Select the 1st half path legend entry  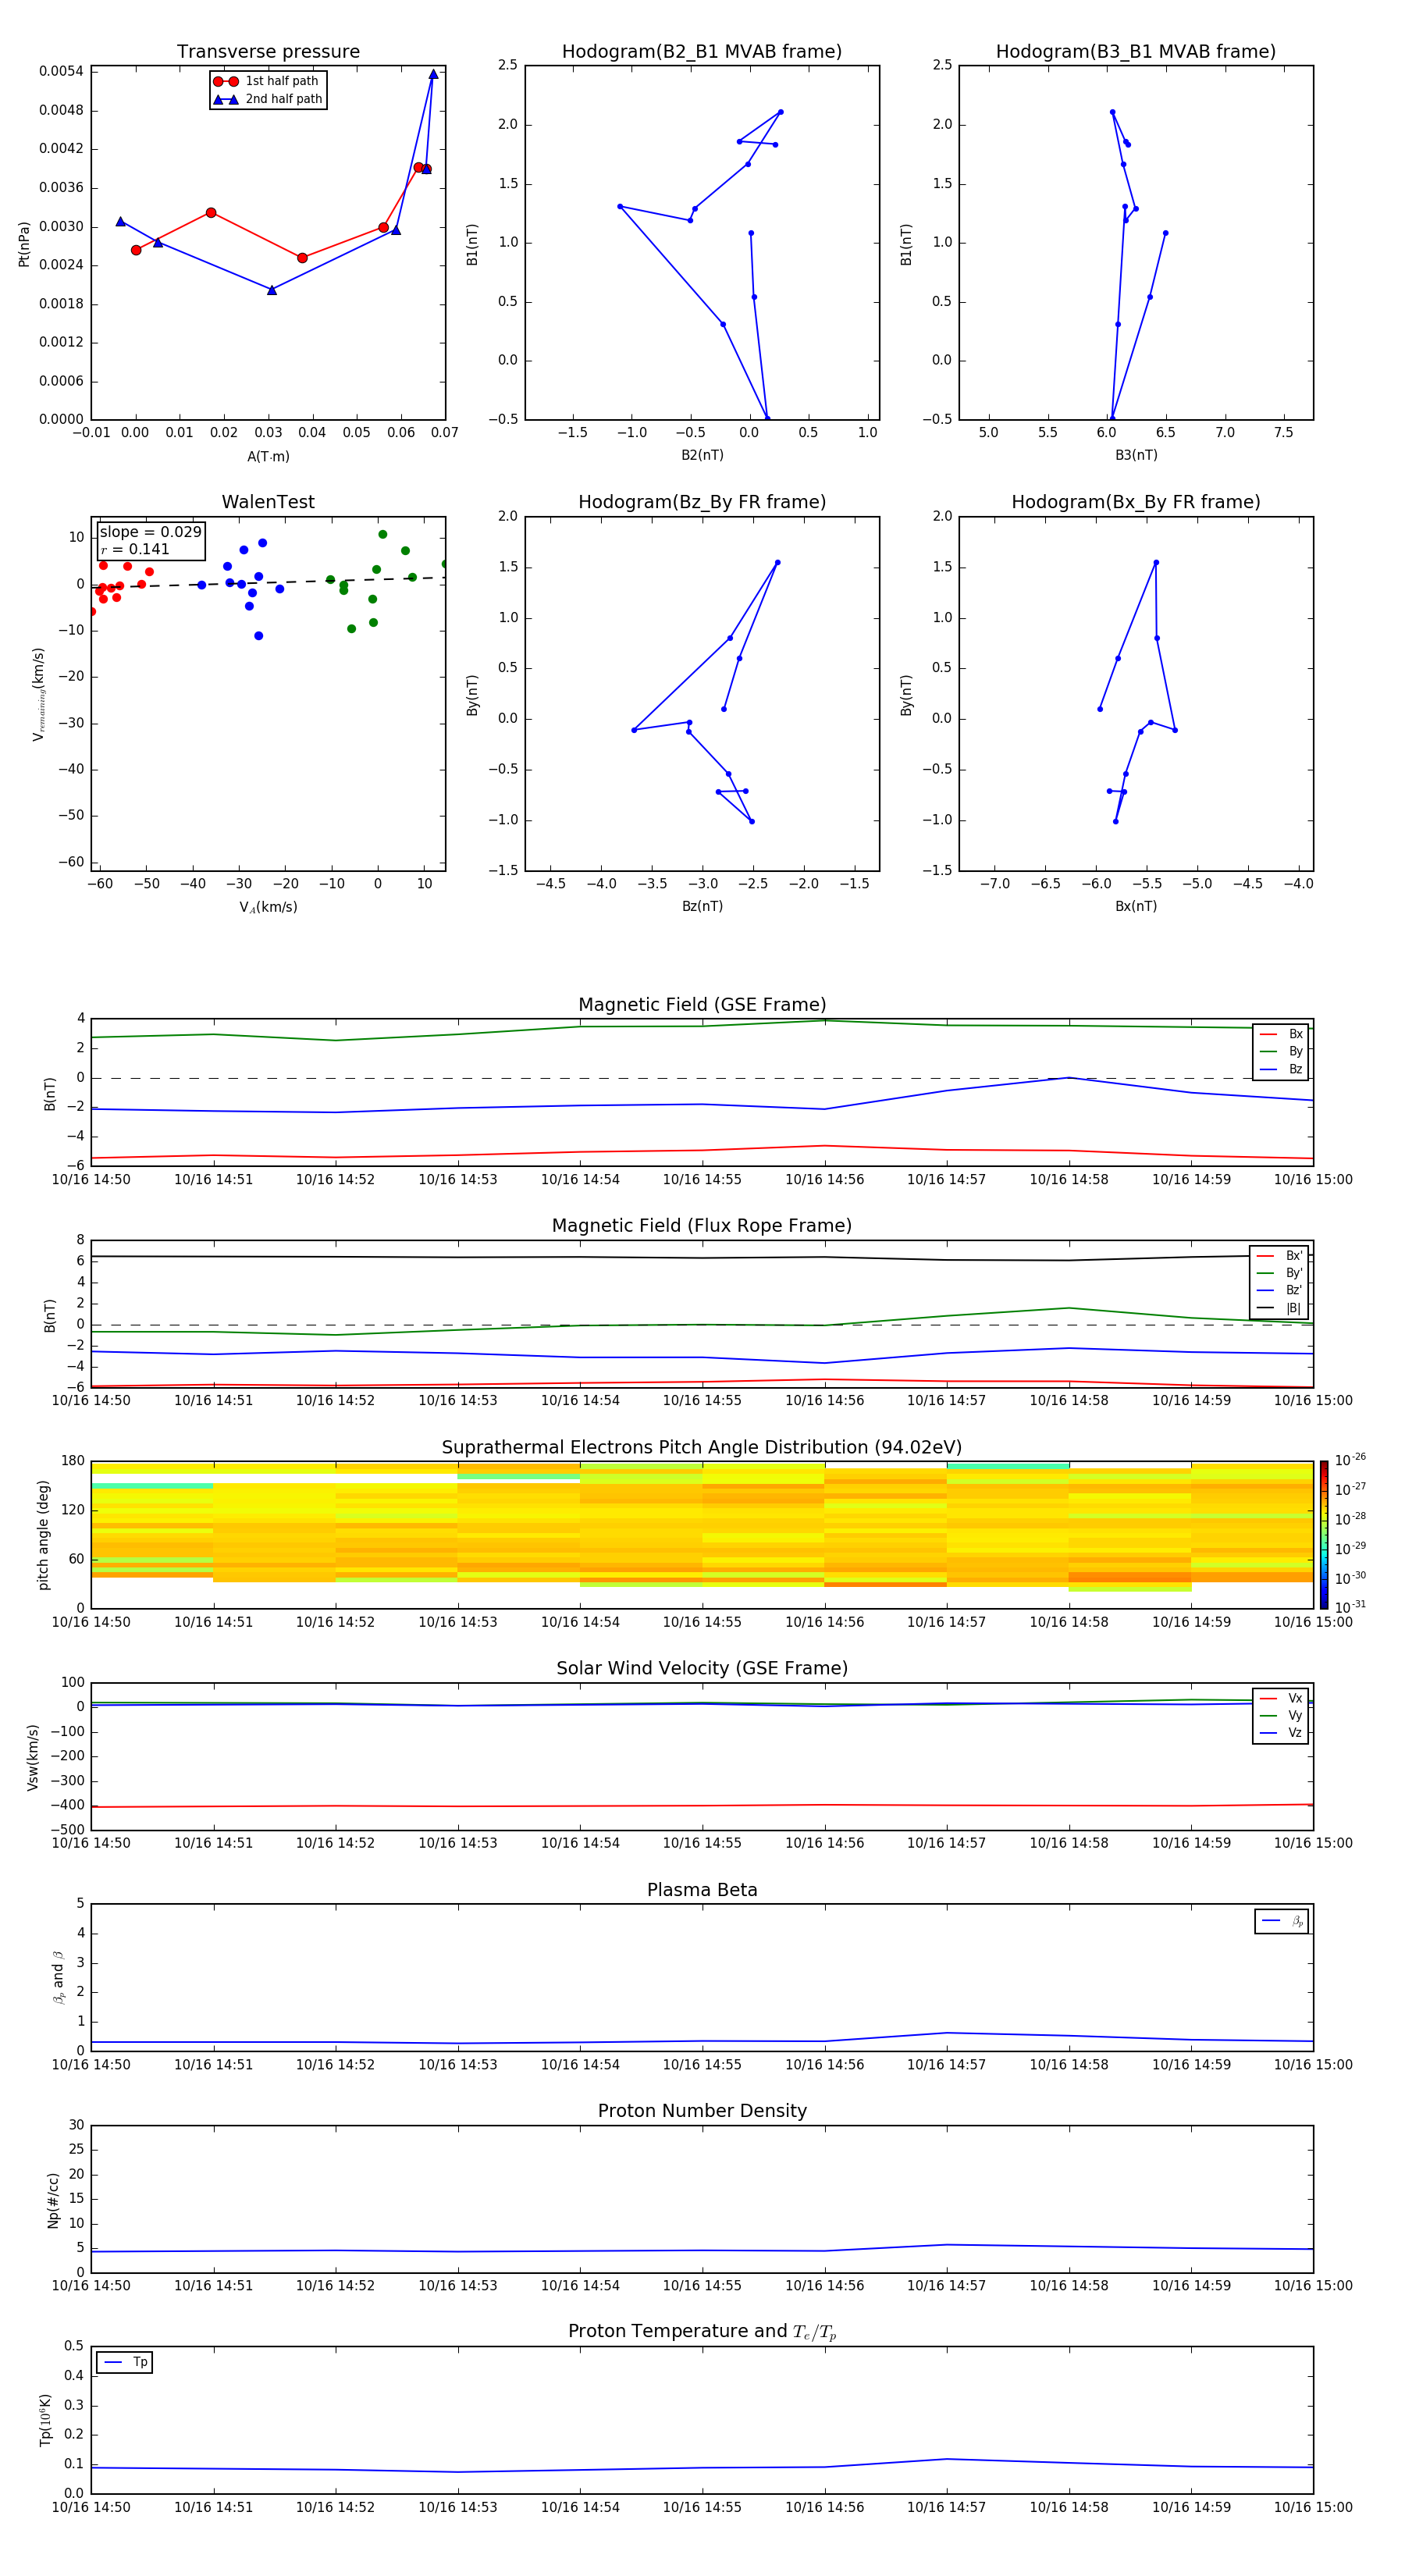coord(267,81)
